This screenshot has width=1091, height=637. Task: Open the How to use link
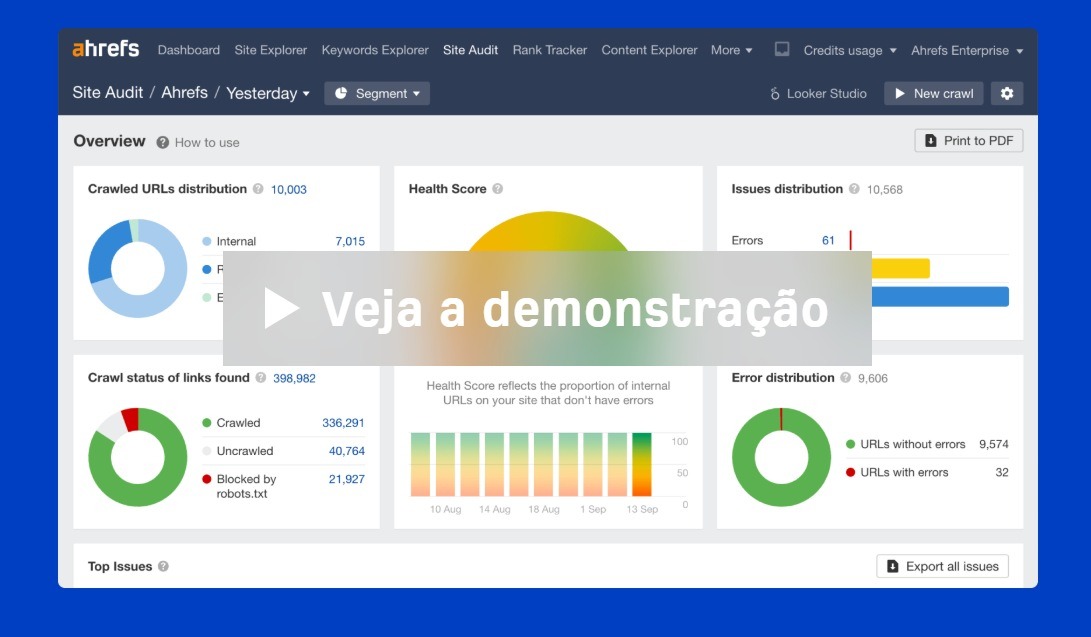point(207,143)
